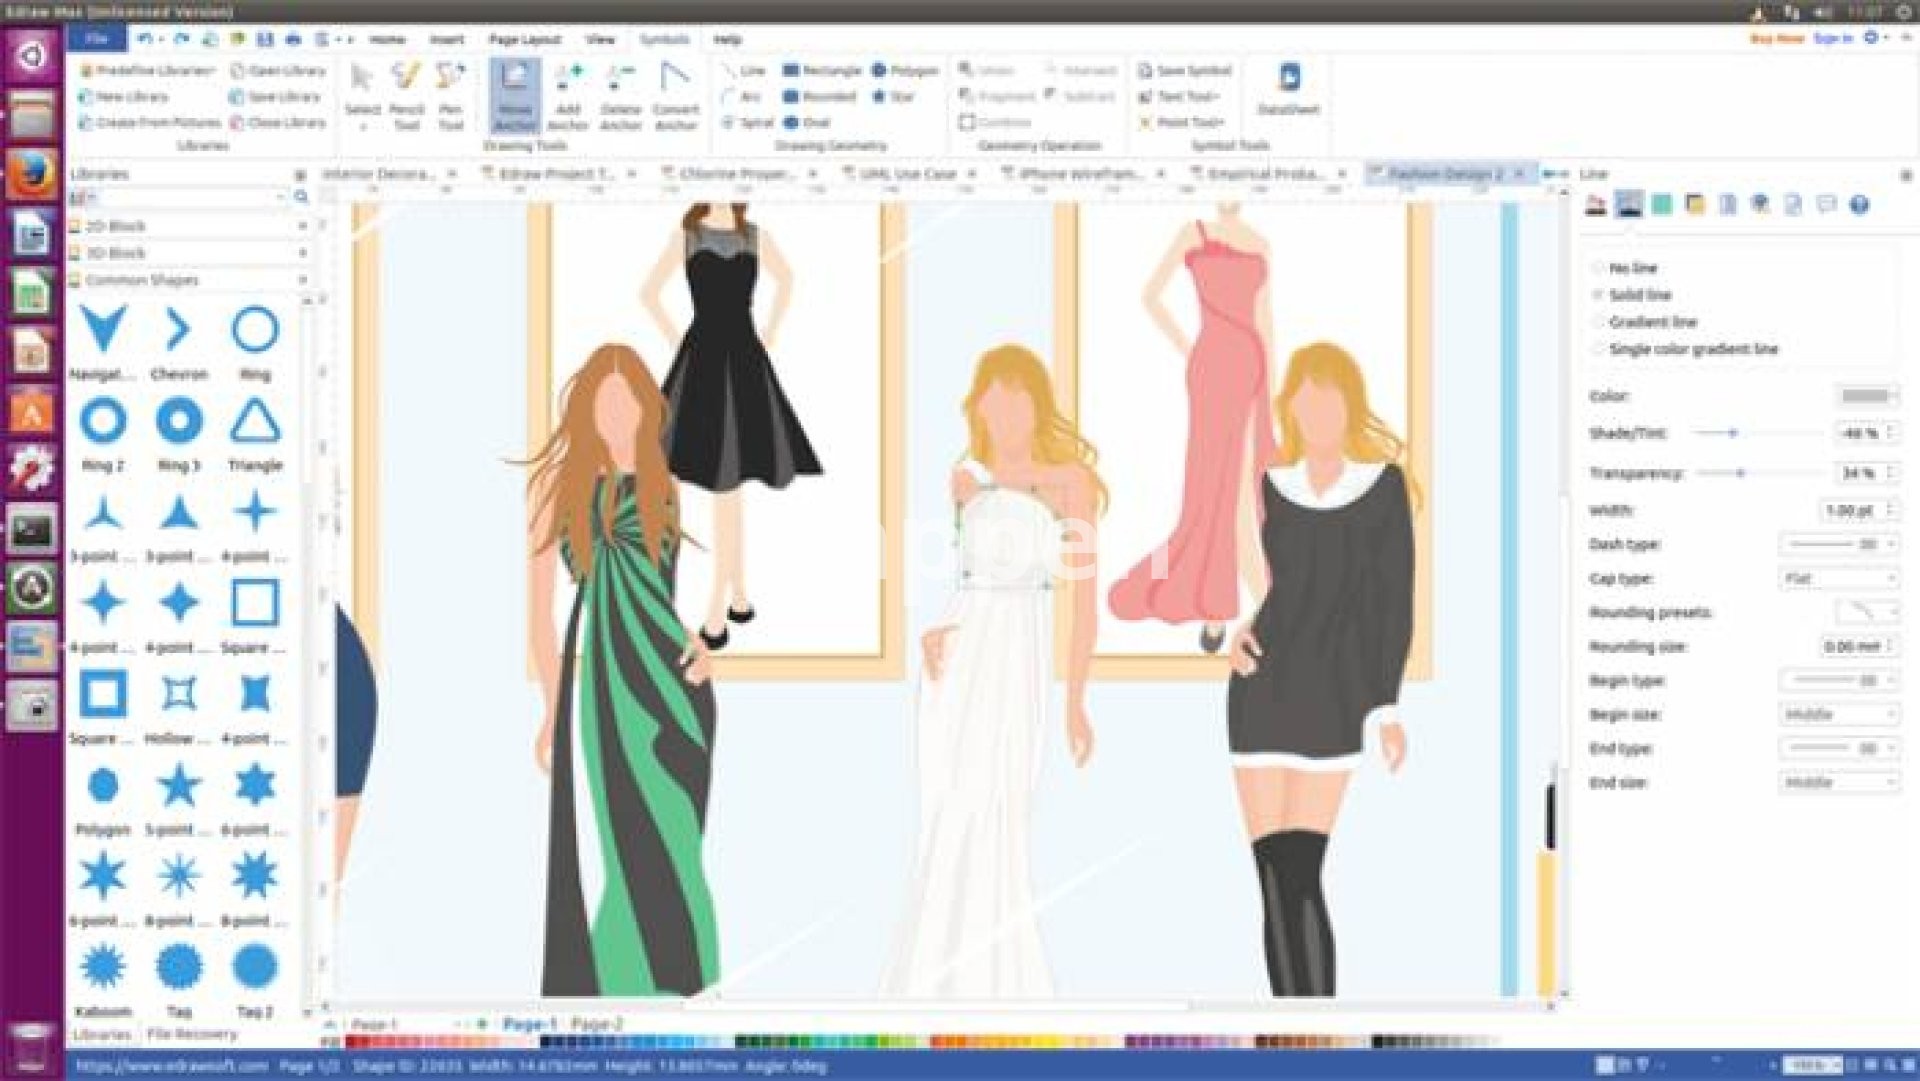Select the Pencil Tool
Screen dimensions: 1920x1081
[406, 92]
